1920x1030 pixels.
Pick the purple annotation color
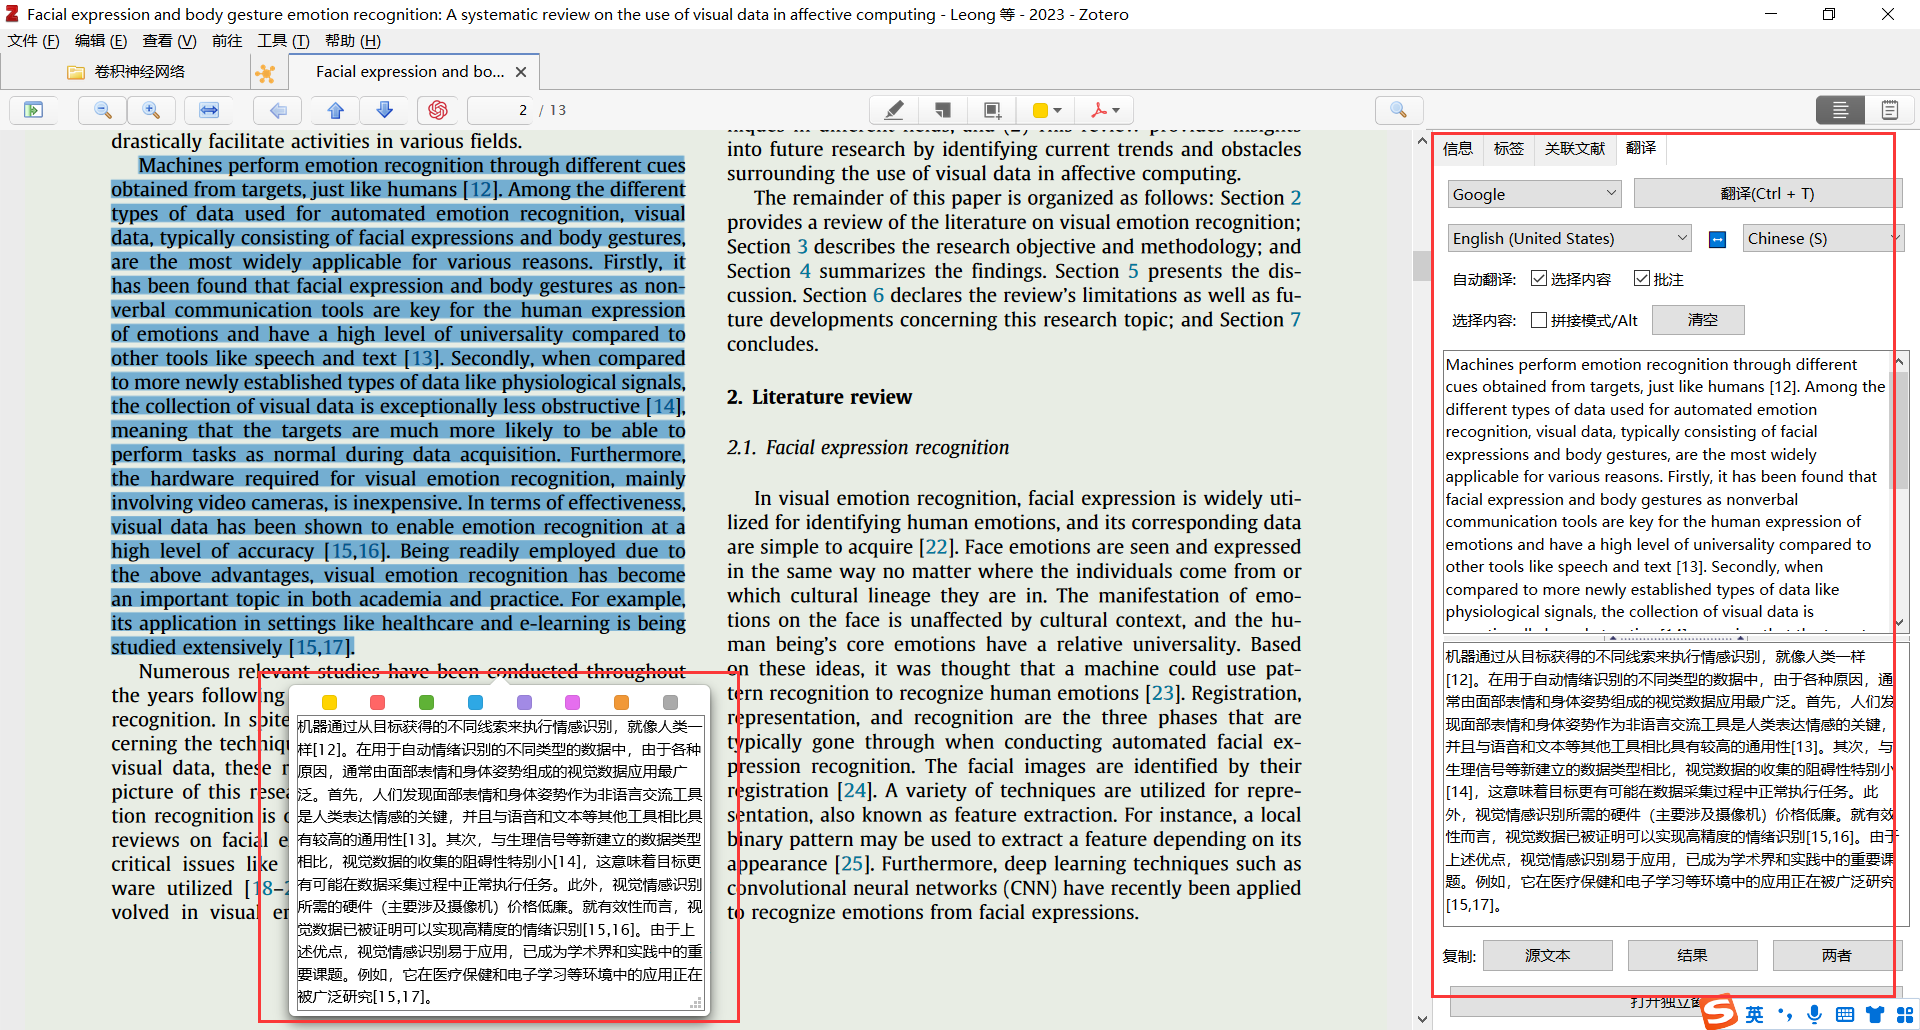coord(524,702)
